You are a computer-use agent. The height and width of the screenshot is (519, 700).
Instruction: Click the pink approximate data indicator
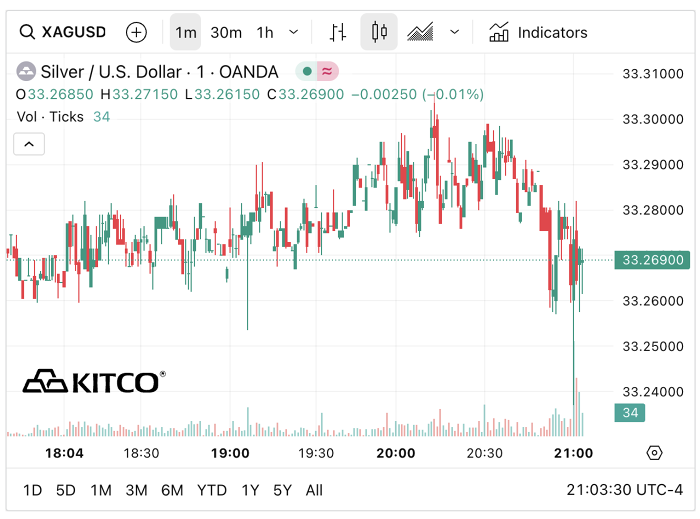point(327,71)
